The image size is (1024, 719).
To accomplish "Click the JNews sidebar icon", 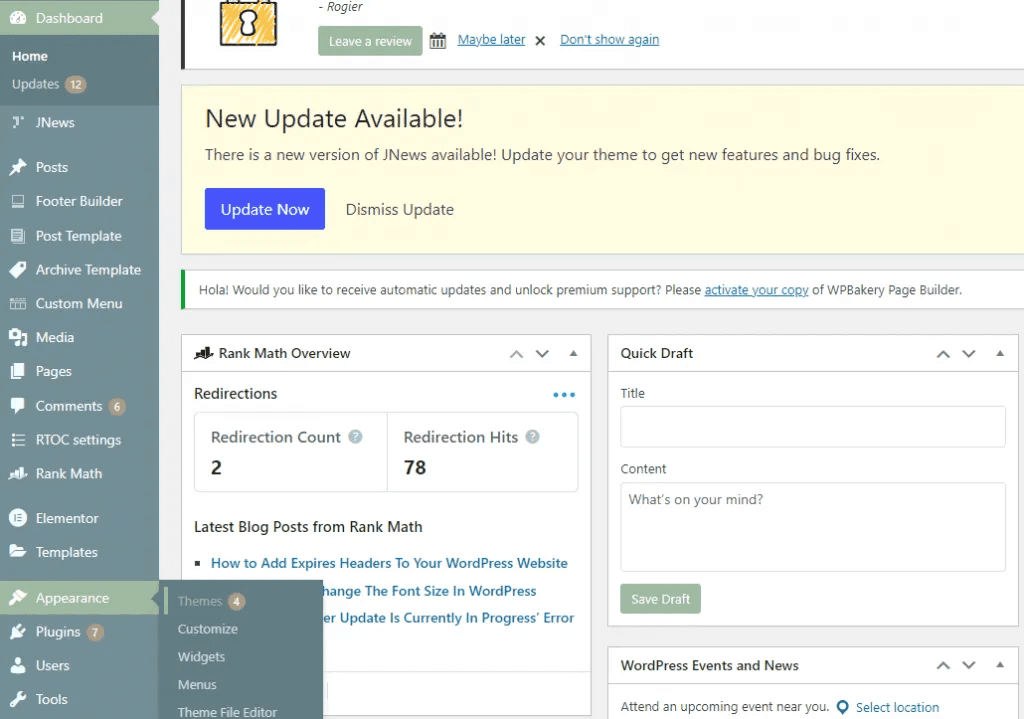I will pos(18,122).
